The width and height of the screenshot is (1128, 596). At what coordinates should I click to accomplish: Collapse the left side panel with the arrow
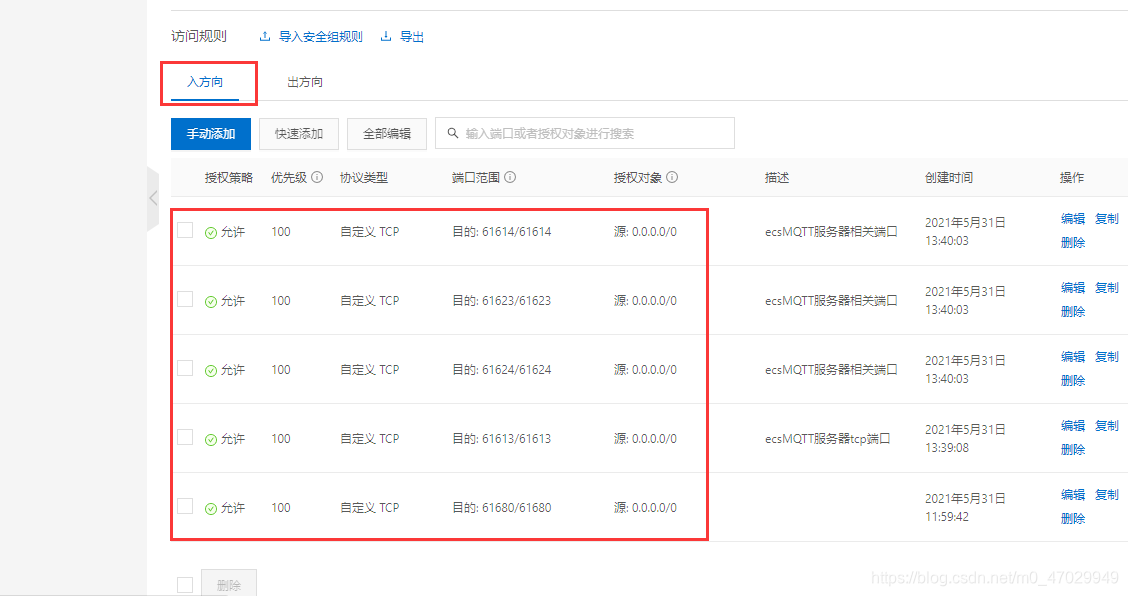(x=152, y=198)
